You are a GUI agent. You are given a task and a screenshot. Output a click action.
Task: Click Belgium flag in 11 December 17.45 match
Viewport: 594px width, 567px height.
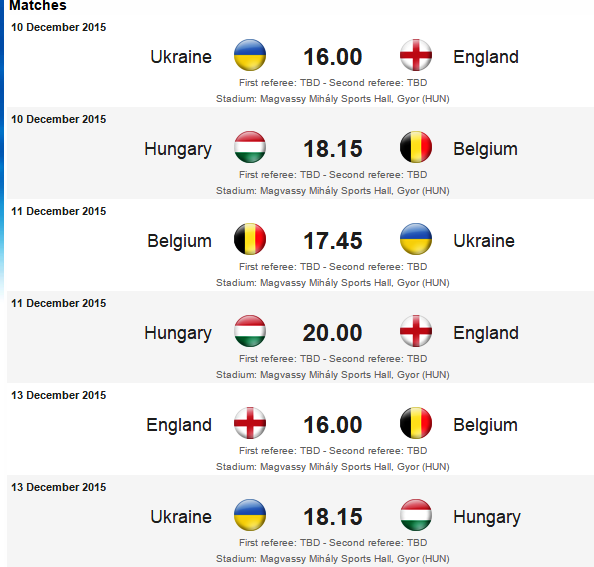point(250,239)
